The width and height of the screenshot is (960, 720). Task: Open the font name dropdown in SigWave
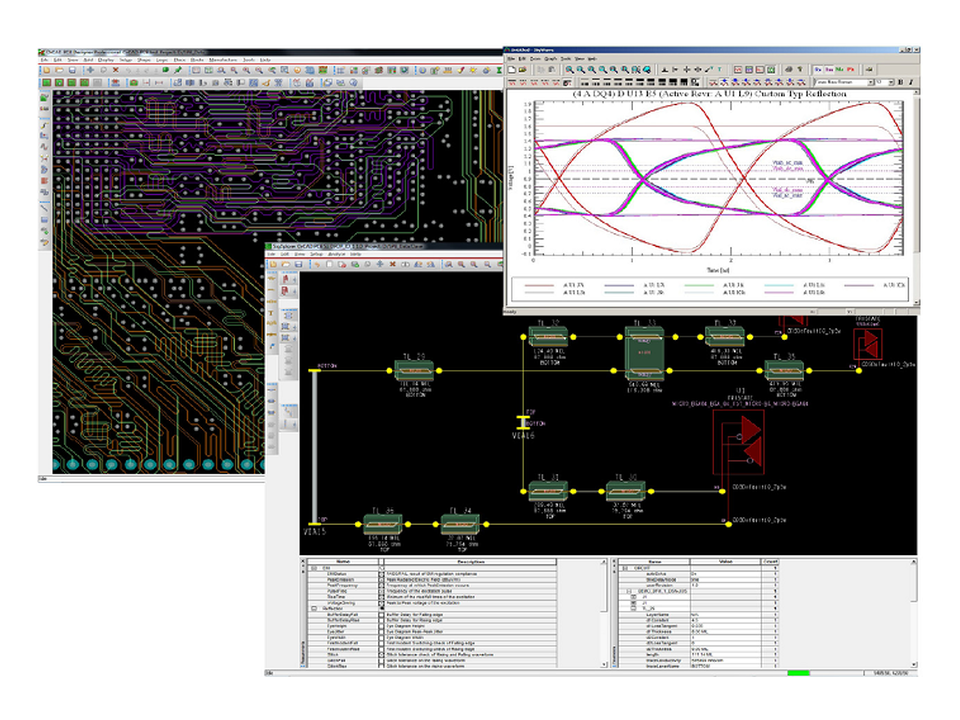coord(871,82)
